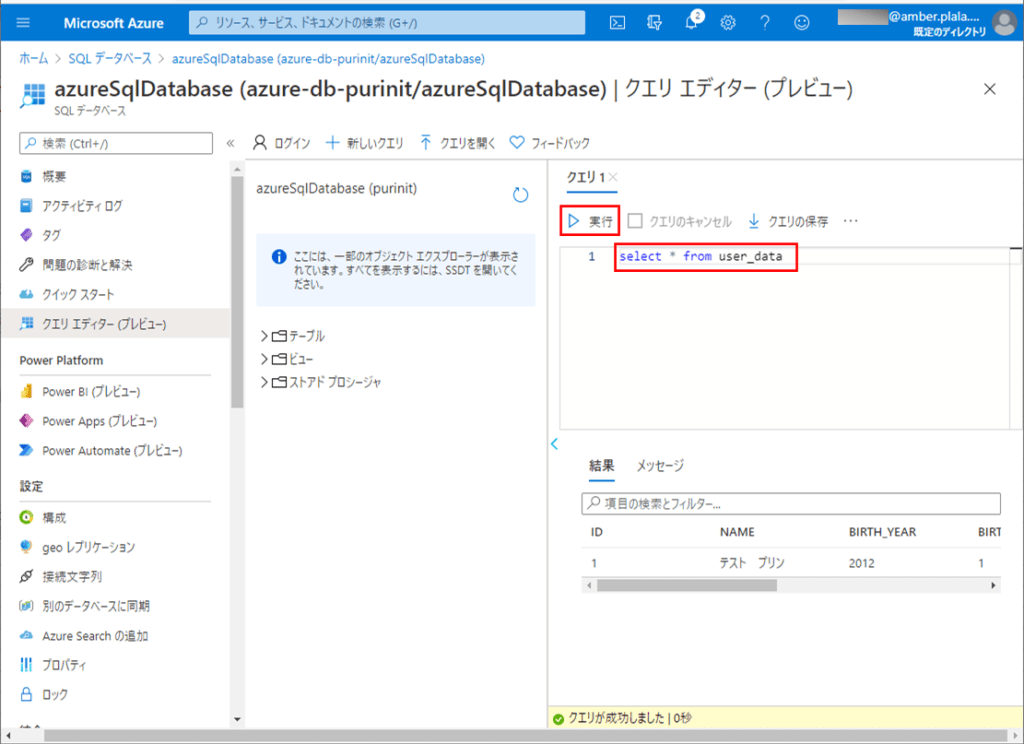Click the sidebar 検索 (Ctrl+/) box

116,143
